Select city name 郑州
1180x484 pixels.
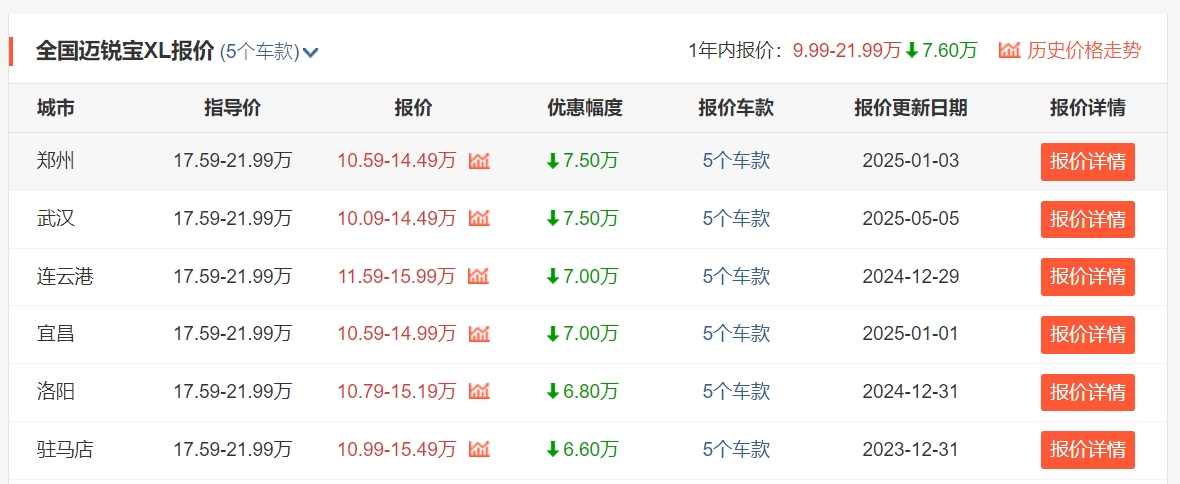pos(56,161)
